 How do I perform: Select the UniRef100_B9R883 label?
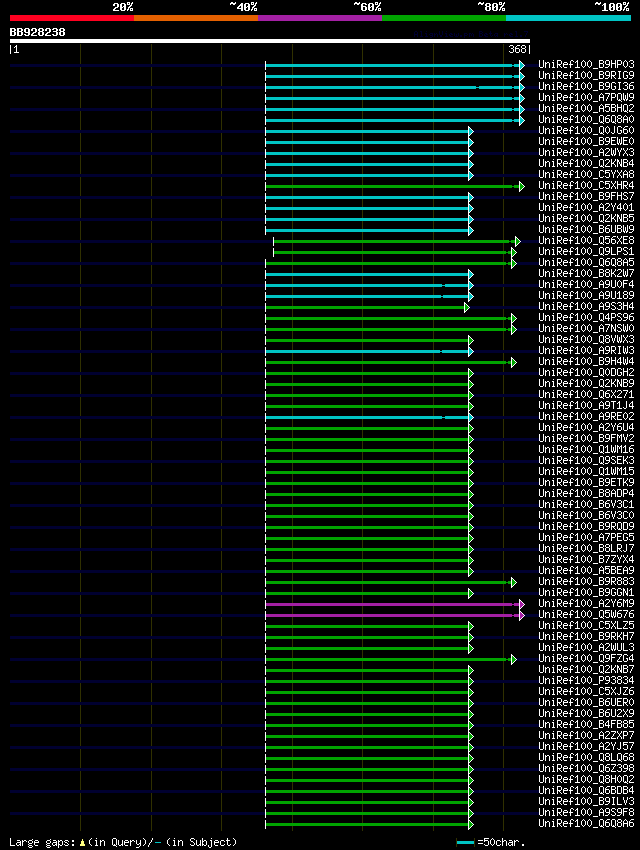[x=586, y=582]
